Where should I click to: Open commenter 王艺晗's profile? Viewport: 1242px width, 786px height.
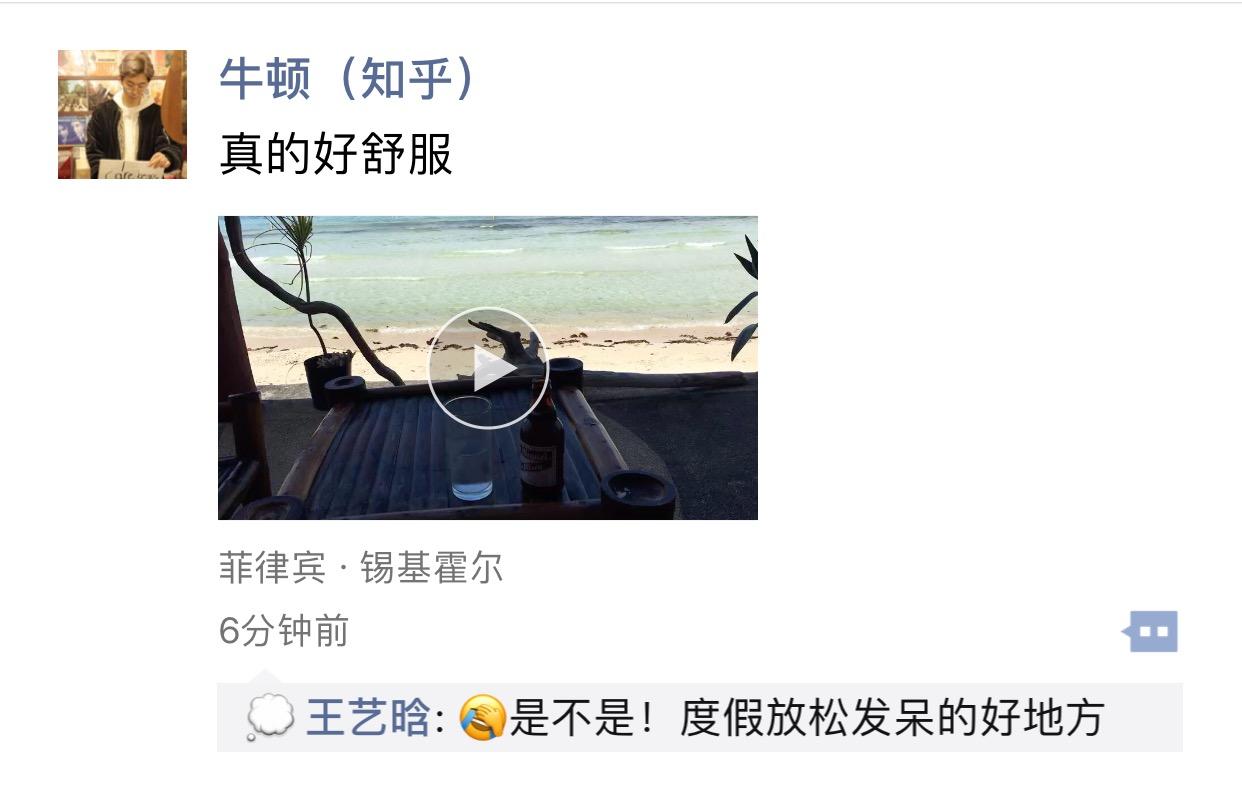(x=367, y=719)
